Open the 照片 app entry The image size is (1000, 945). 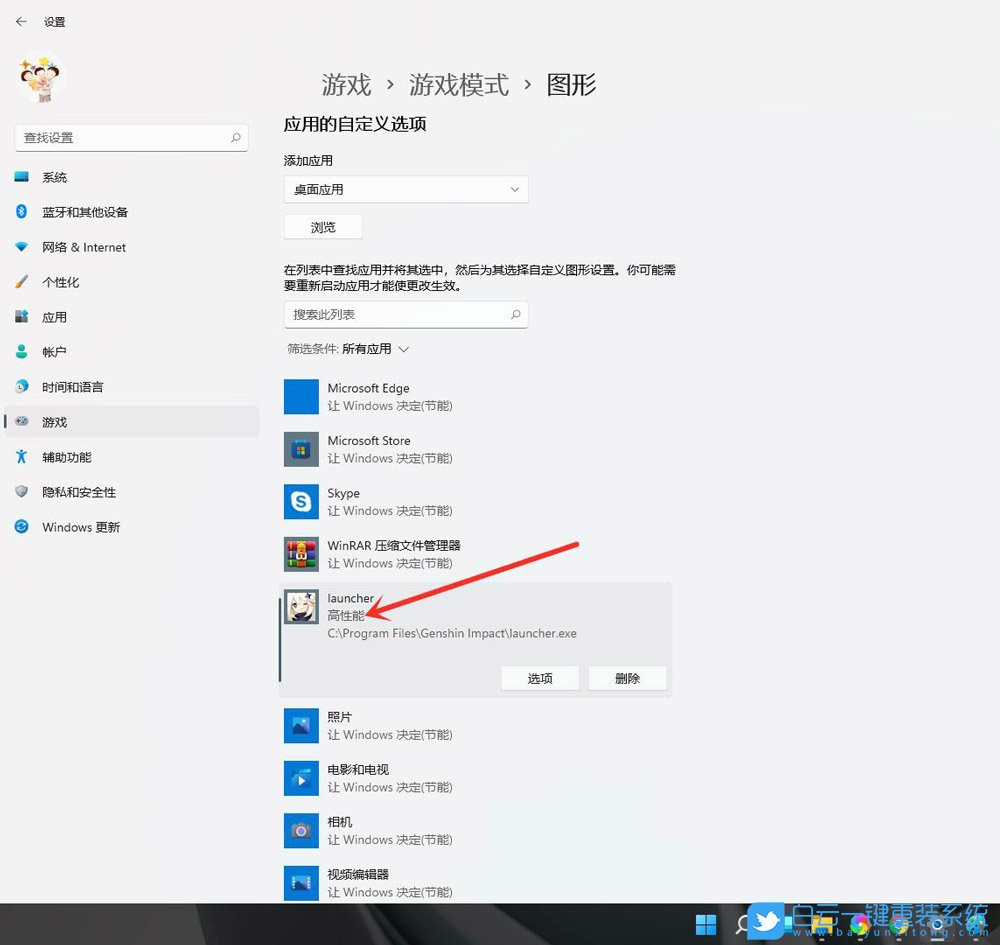point(301,725)
